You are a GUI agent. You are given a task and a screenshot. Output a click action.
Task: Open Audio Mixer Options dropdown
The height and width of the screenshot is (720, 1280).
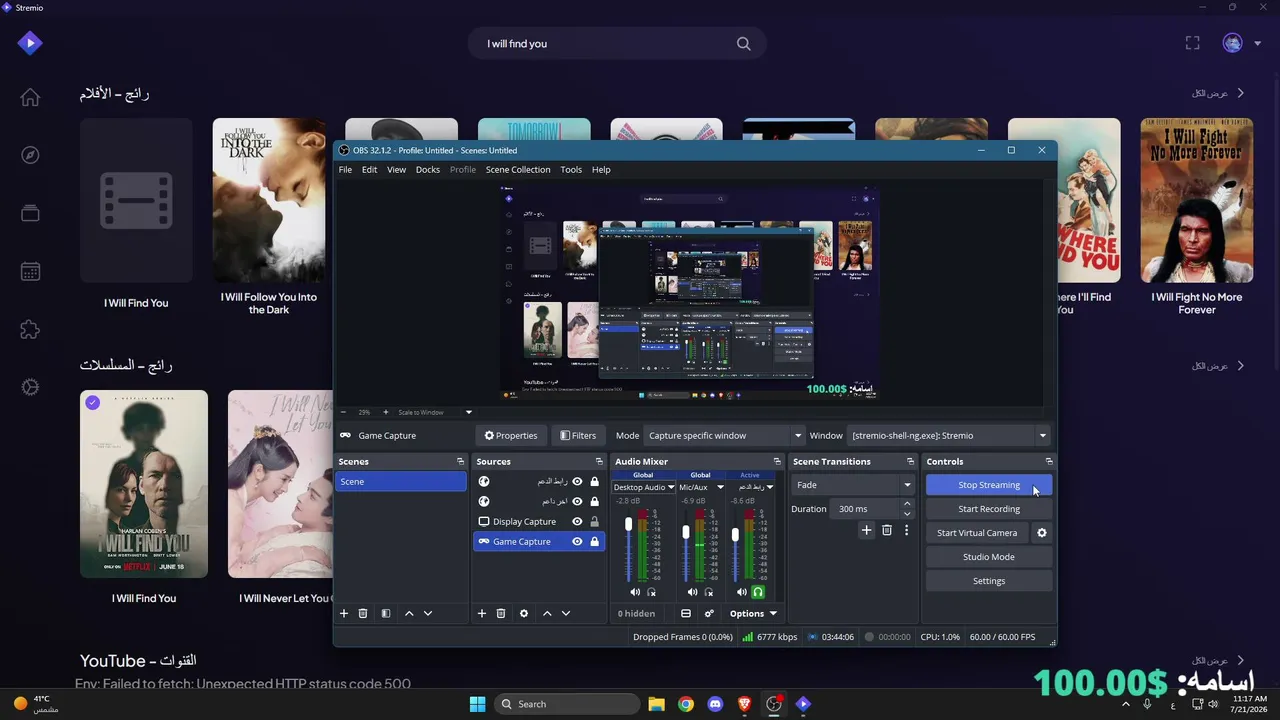point(753,613)
